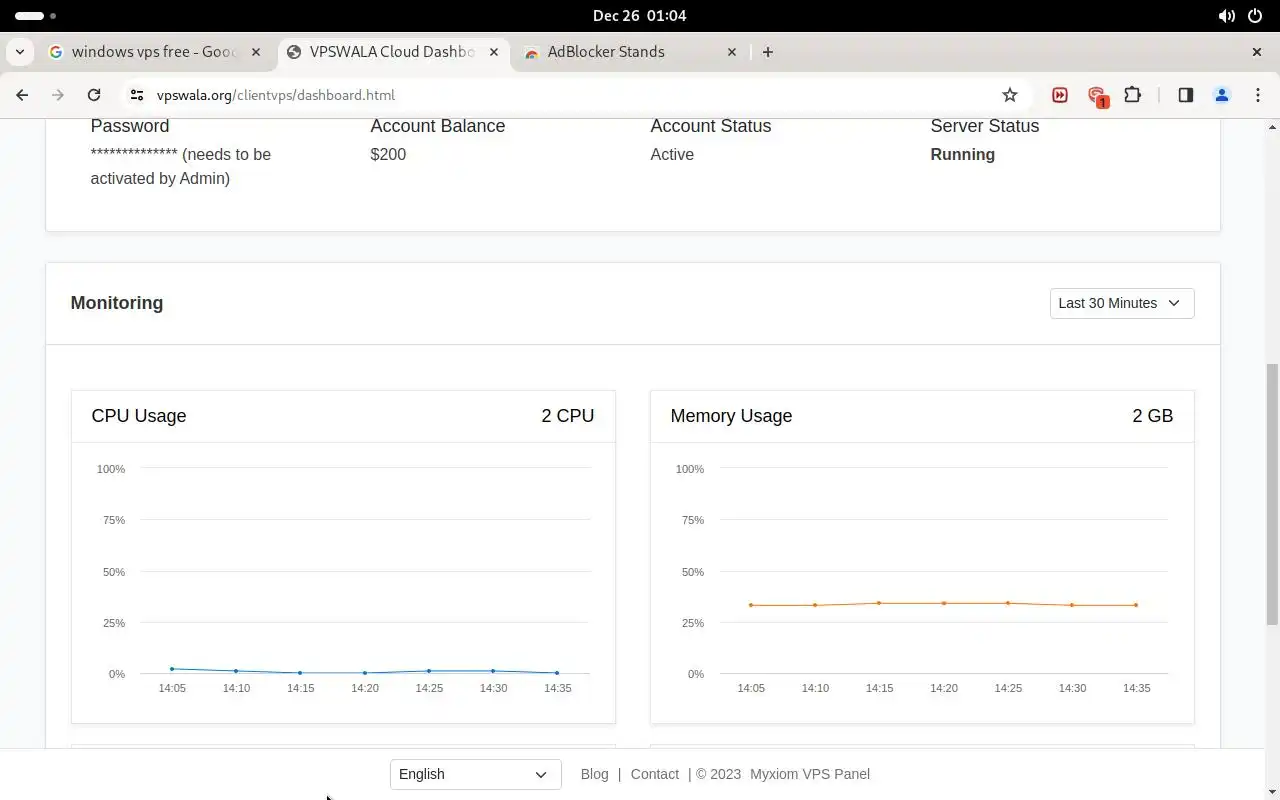Open a new browser tab
Viewport: 1280px width, 800px height.
[768, 52]
